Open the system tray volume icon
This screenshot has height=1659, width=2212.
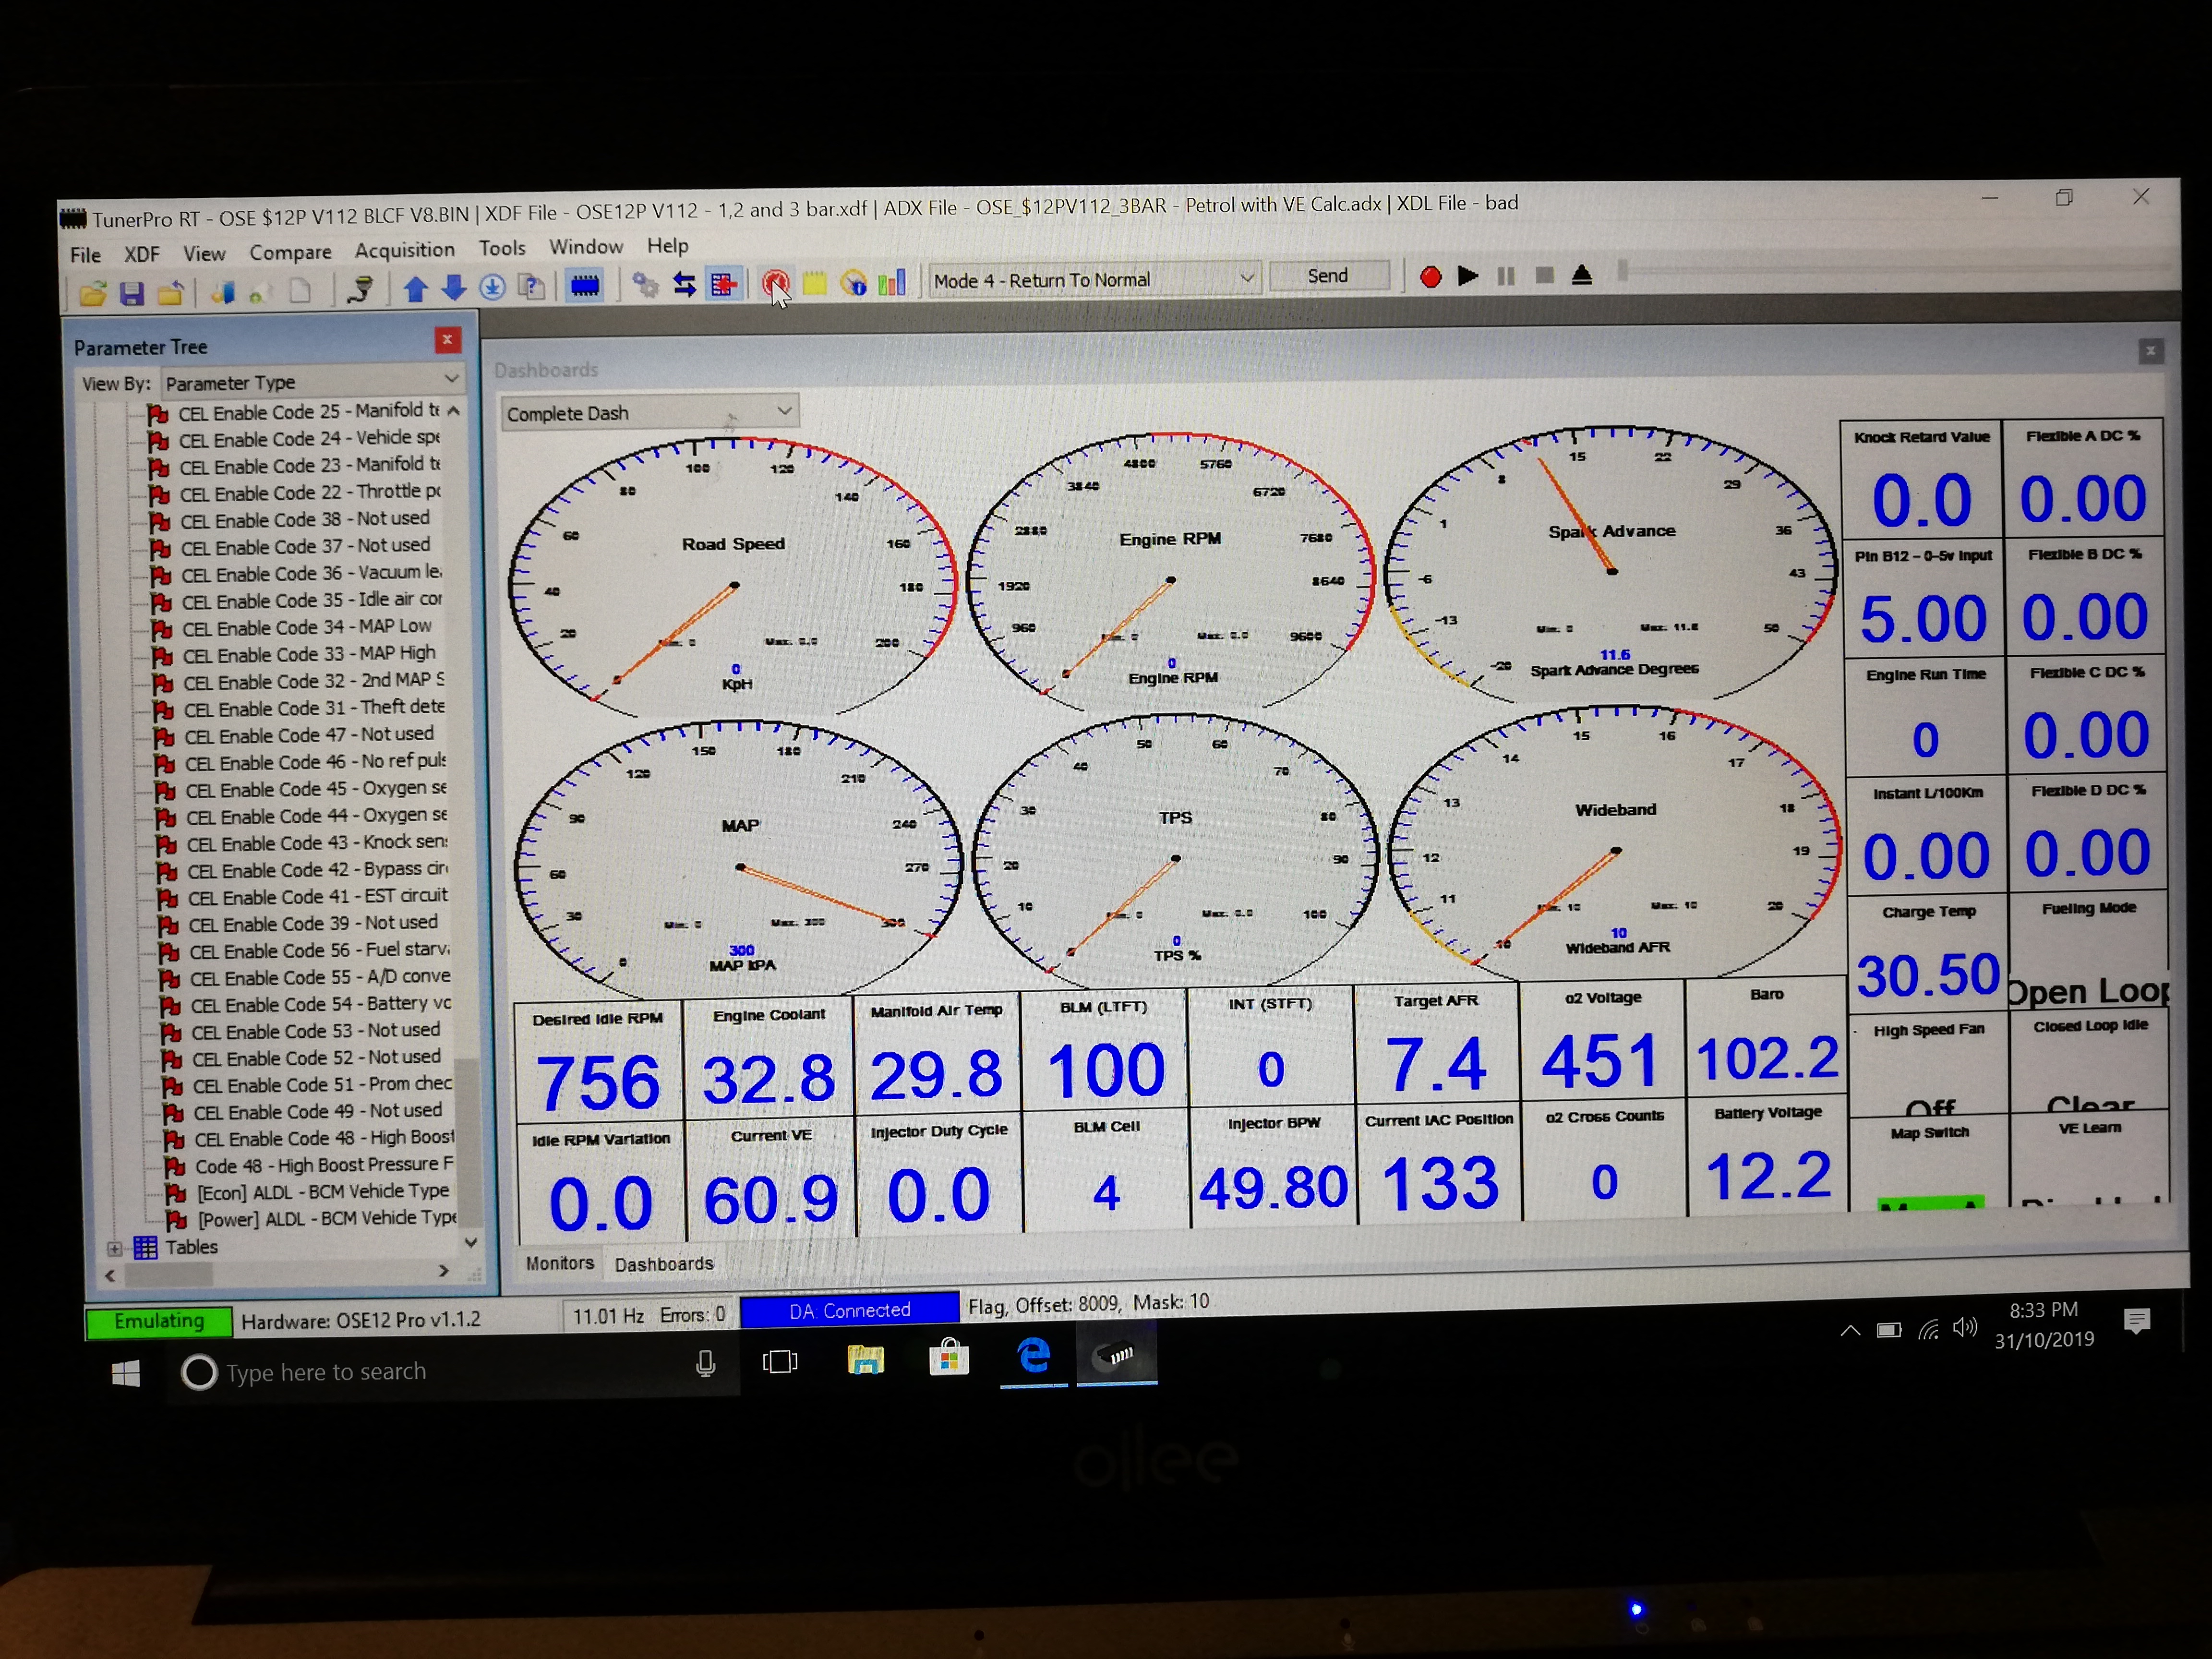coord(1965,1328)
